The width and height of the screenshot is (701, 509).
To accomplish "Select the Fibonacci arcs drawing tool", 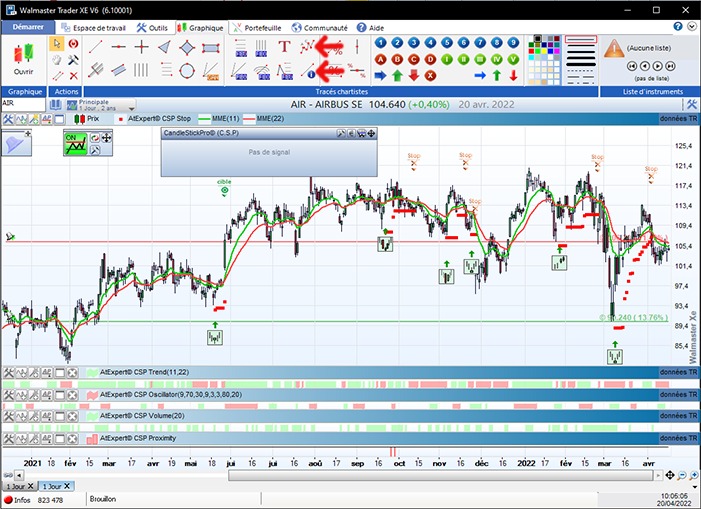I will click(262, 72).
